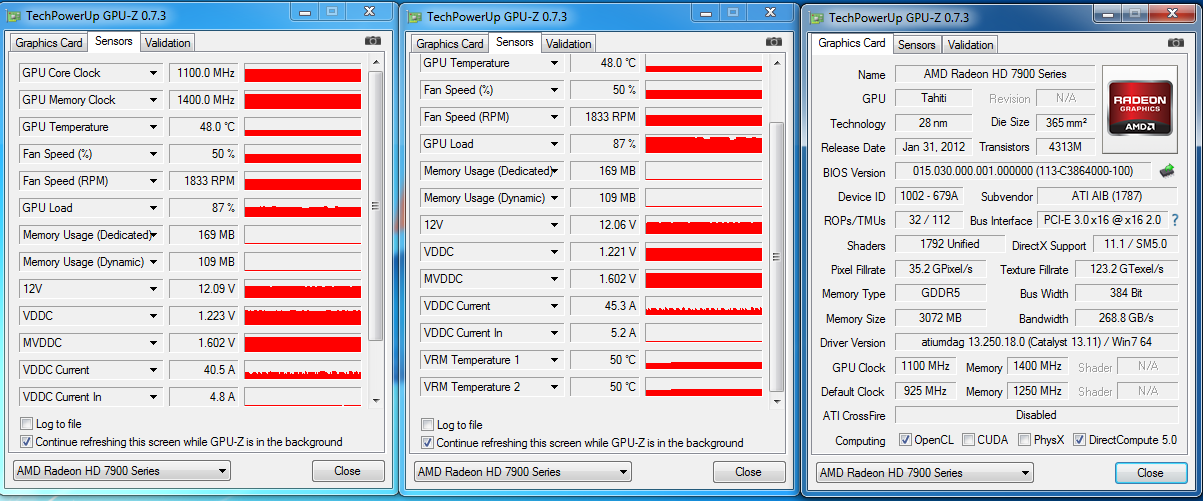Click the Close button in right window
Image resolution: width=1203 pixels, height=501 pixels.
click(1150, 473)
